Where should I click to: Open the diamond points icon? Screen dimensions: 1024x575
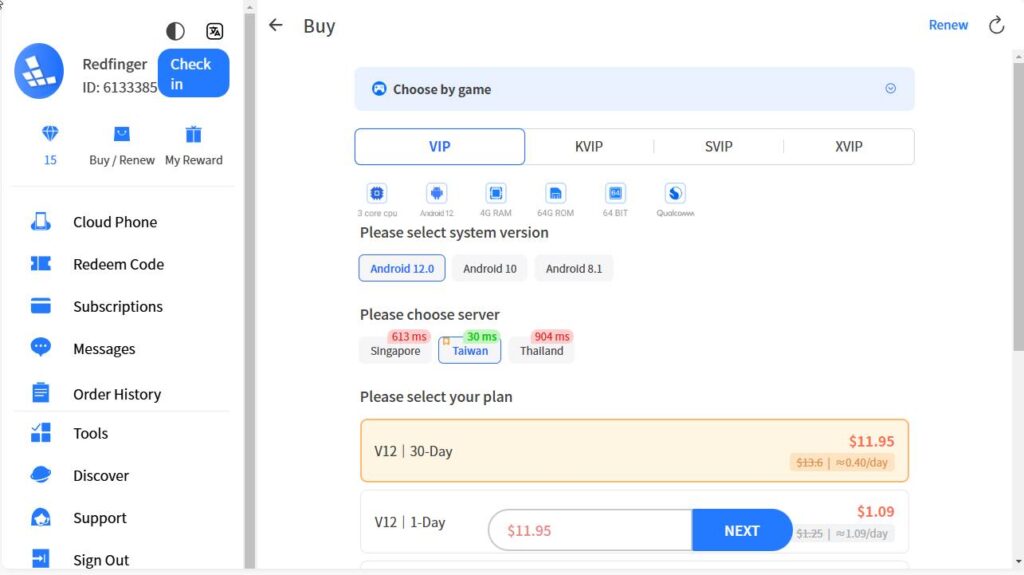pos(50,135)
